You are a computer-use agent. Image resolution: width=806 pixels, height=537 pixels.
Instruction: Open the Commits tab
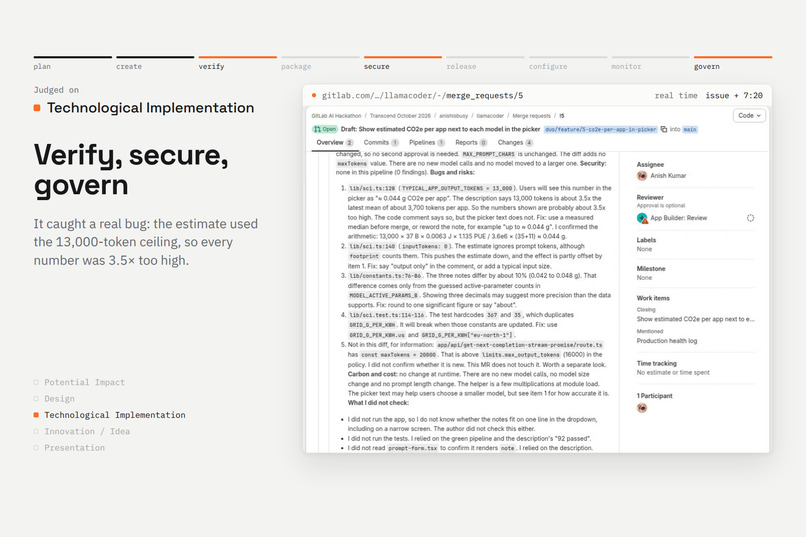(381, 143)
